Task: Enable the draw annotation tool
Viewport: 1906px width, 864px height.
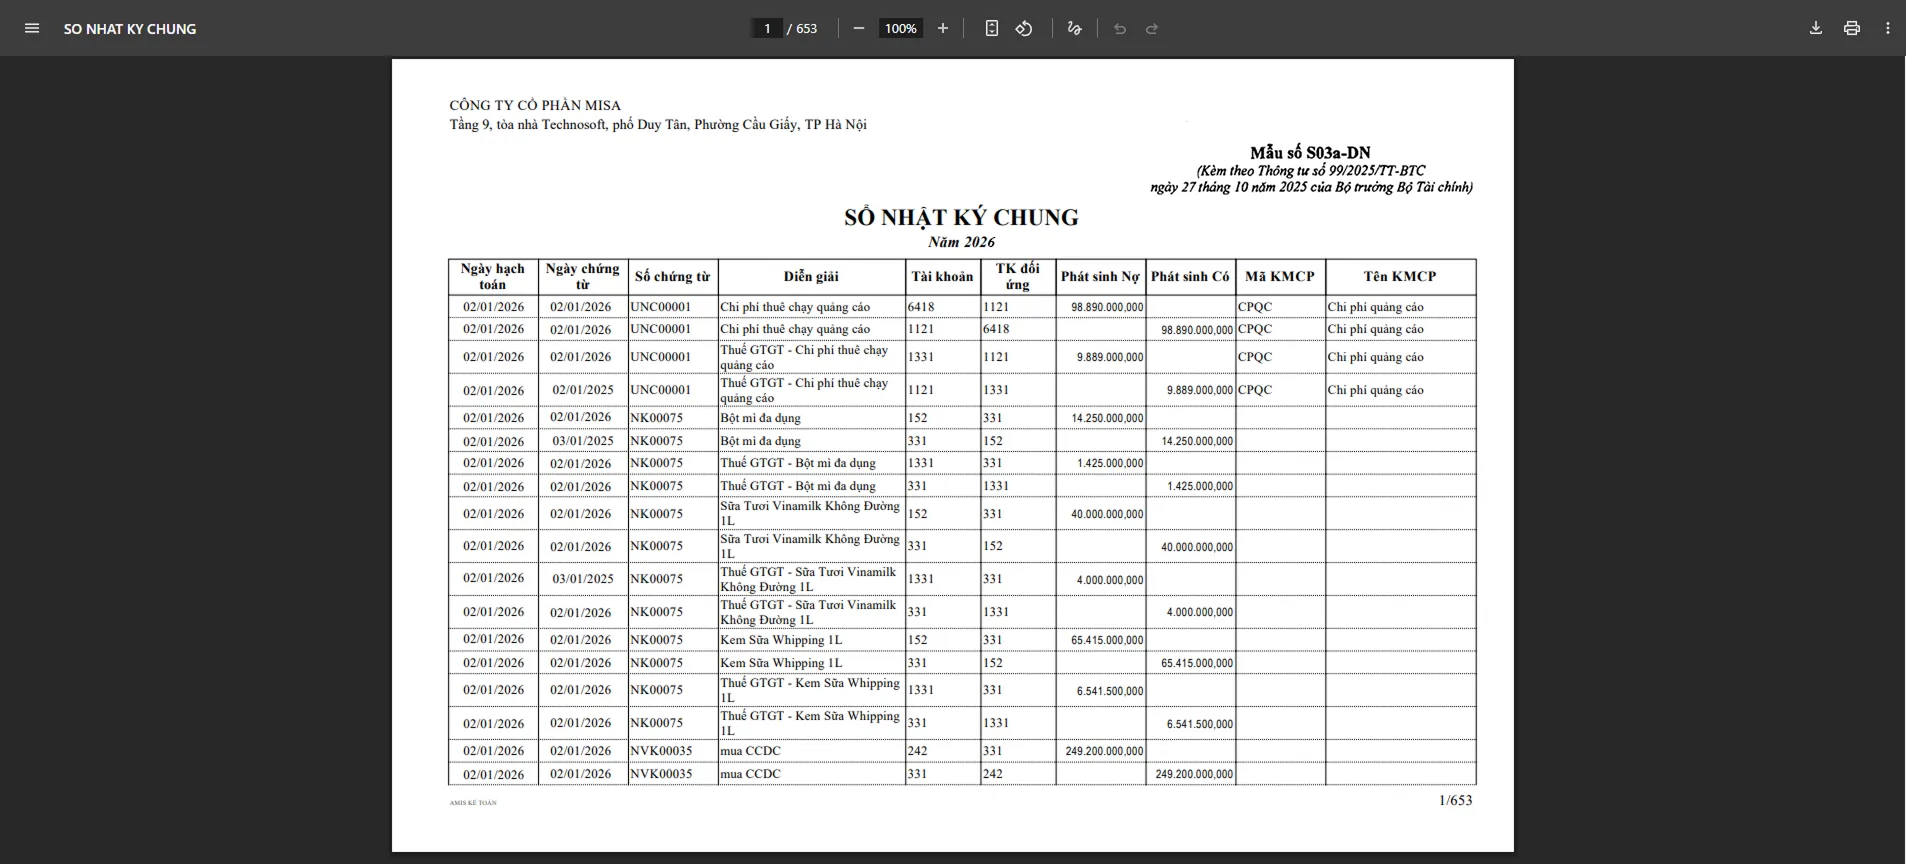Action: pos(1074,28)
